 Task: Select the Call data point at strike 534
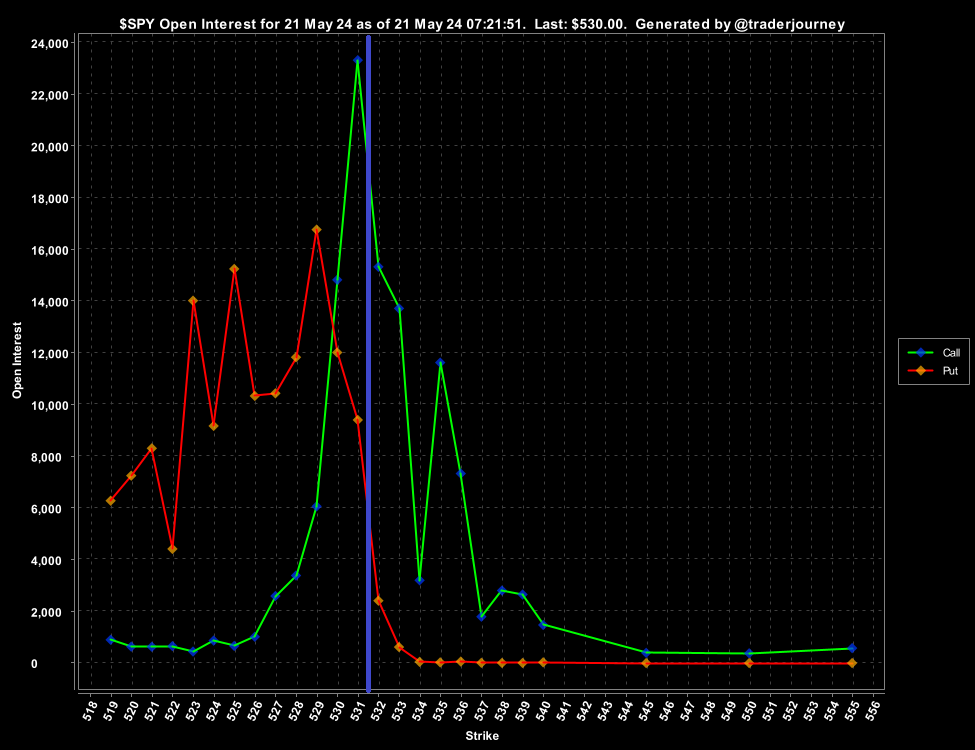[x=420, y=581]
